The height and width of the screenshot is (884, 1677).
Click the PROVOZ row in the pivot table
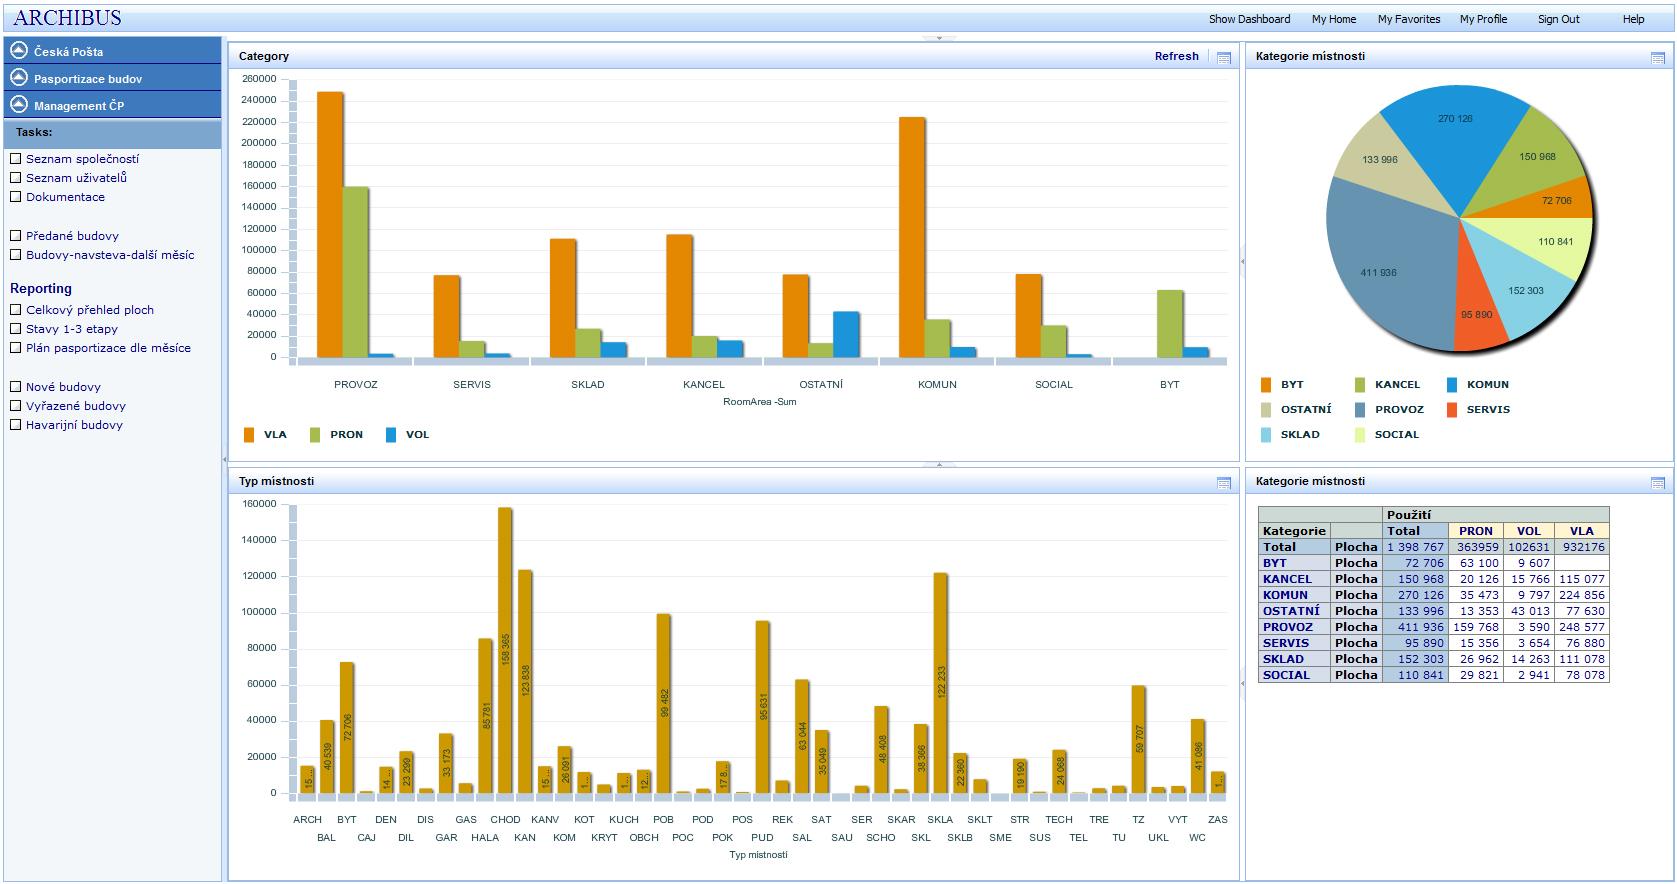(x=1433, y=627)
